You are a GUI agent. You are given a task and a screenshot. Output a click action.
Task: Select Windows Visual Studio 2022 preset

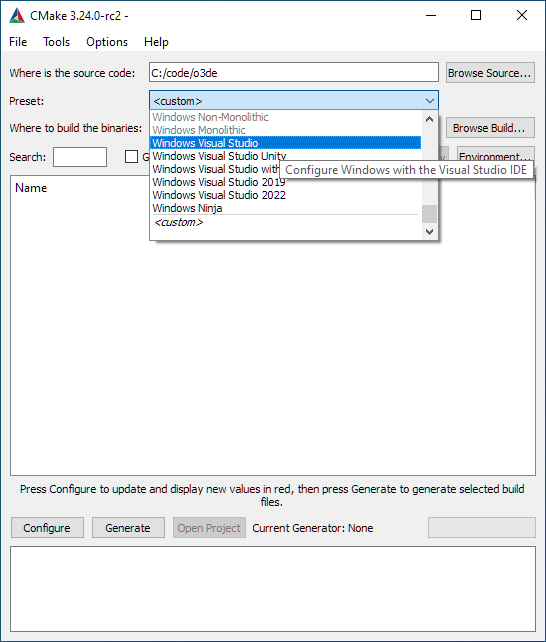coord(219,195)
